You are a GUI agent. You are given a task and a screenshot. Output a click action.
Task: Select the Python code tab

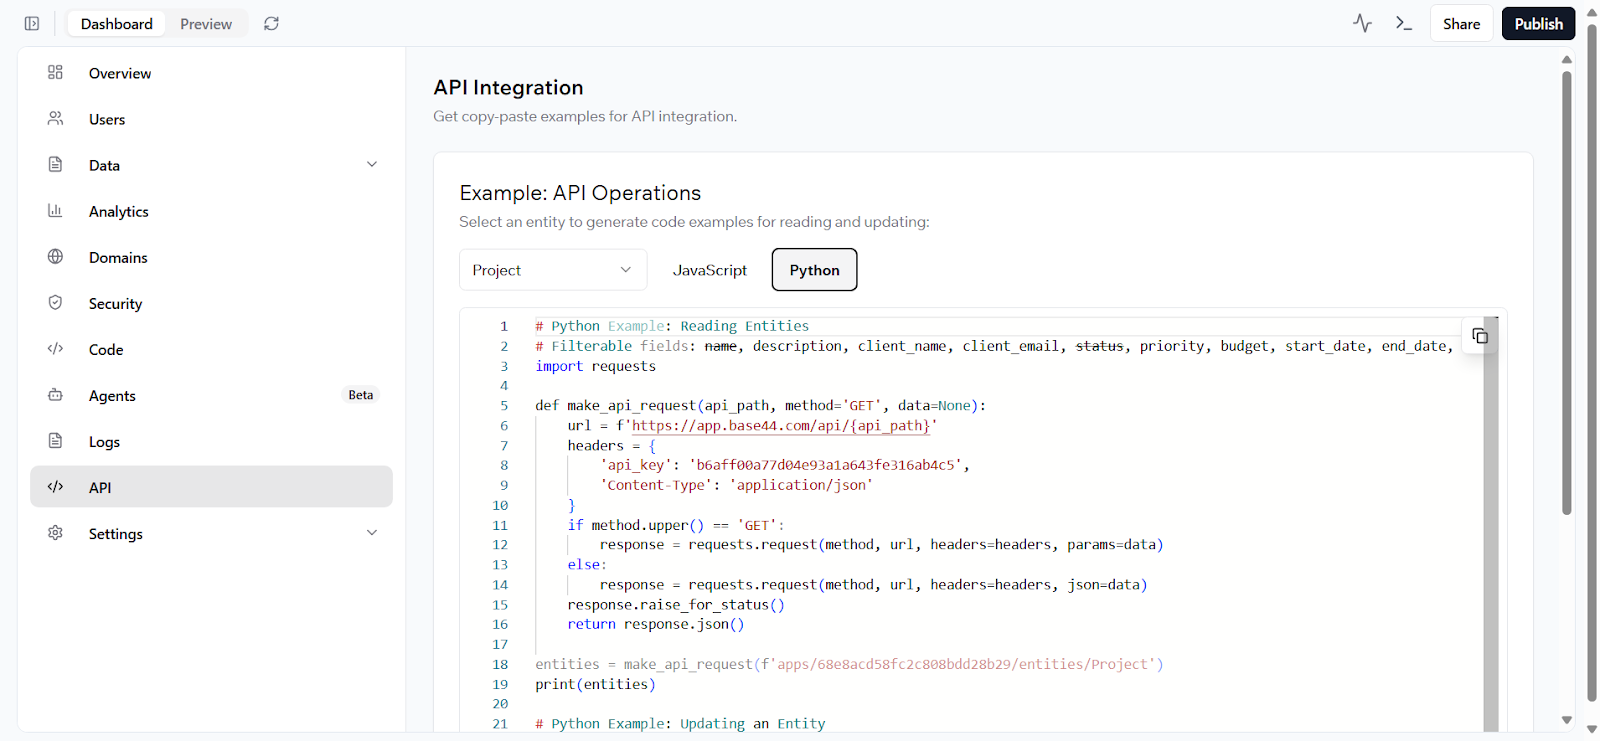point(814,270)
